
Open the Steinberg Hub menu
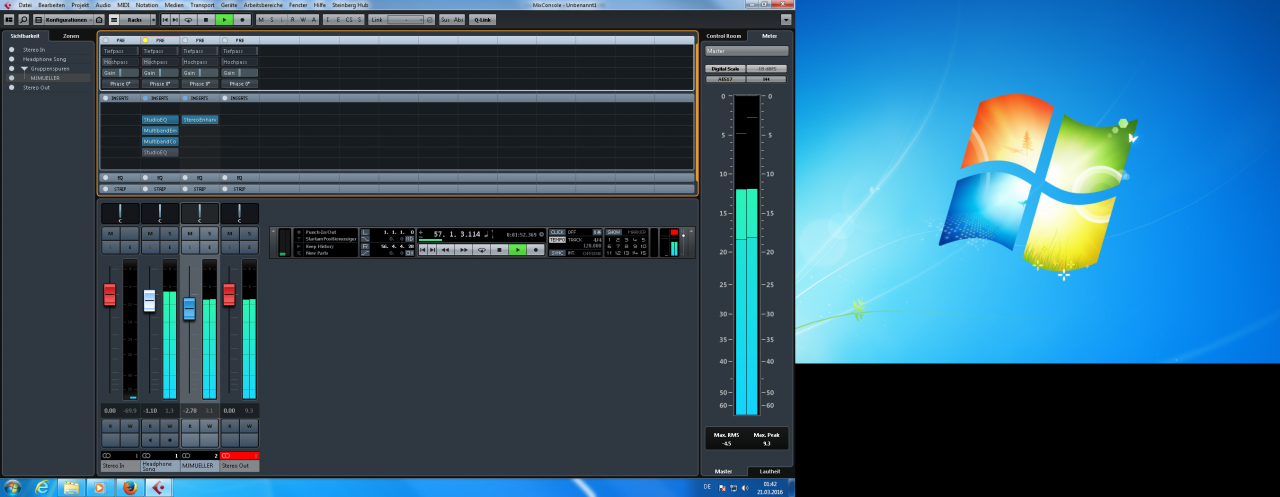[350, 5]
